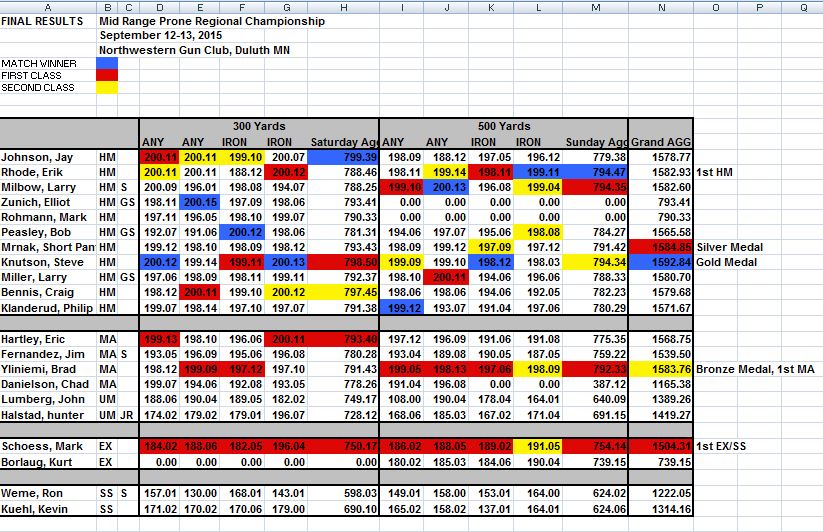
Task: Click the red FIRST CLASS legend swatch
Action: [107, 76]
